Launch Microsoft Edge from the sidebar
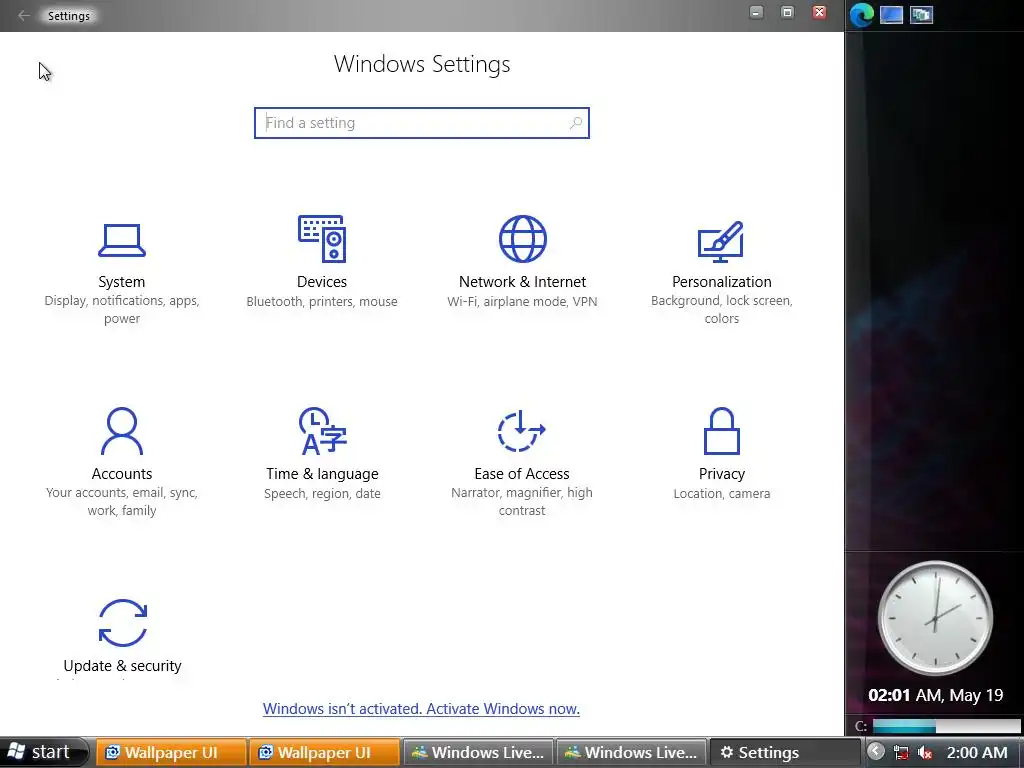Viewport: 1024px width, 768px height. coord(861,14)
